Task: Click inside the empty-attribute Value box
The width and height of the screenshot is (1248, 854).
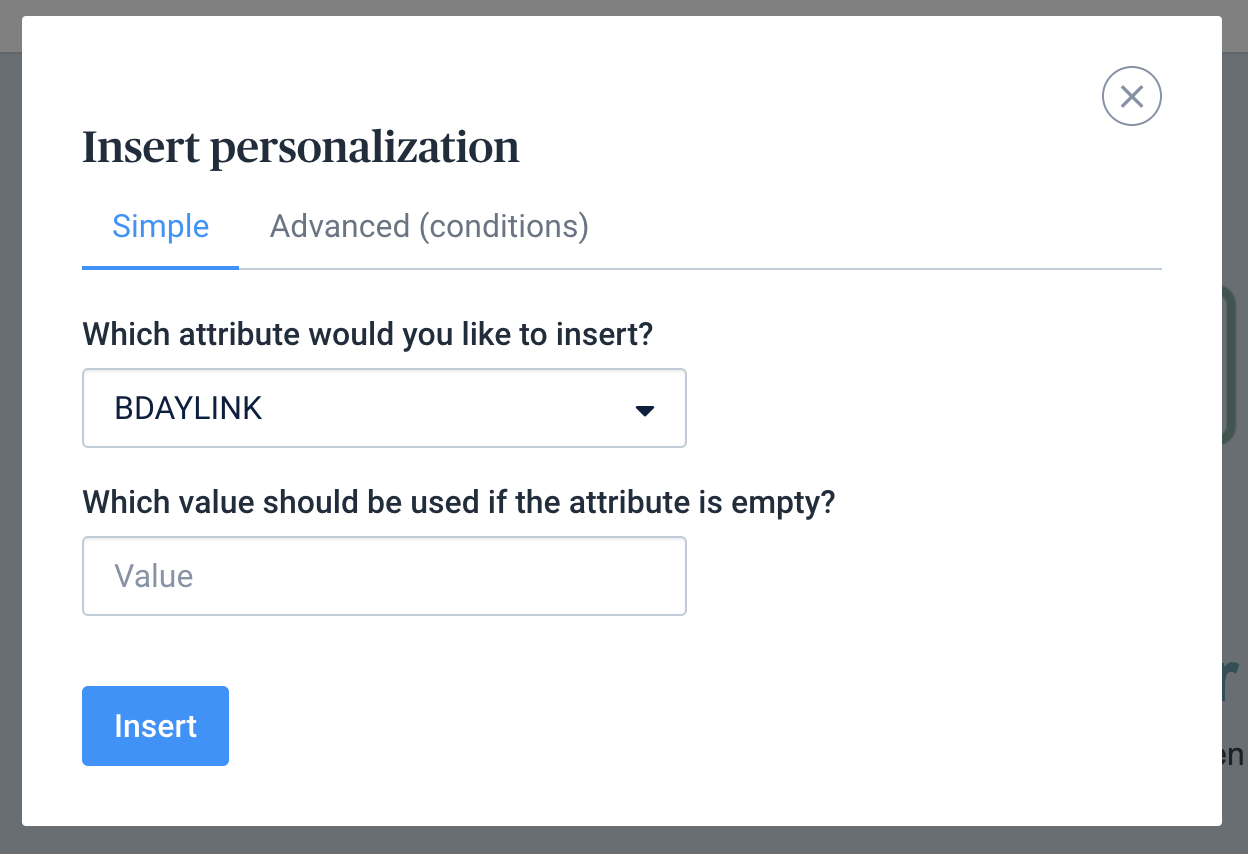Action: coord(384,576)
